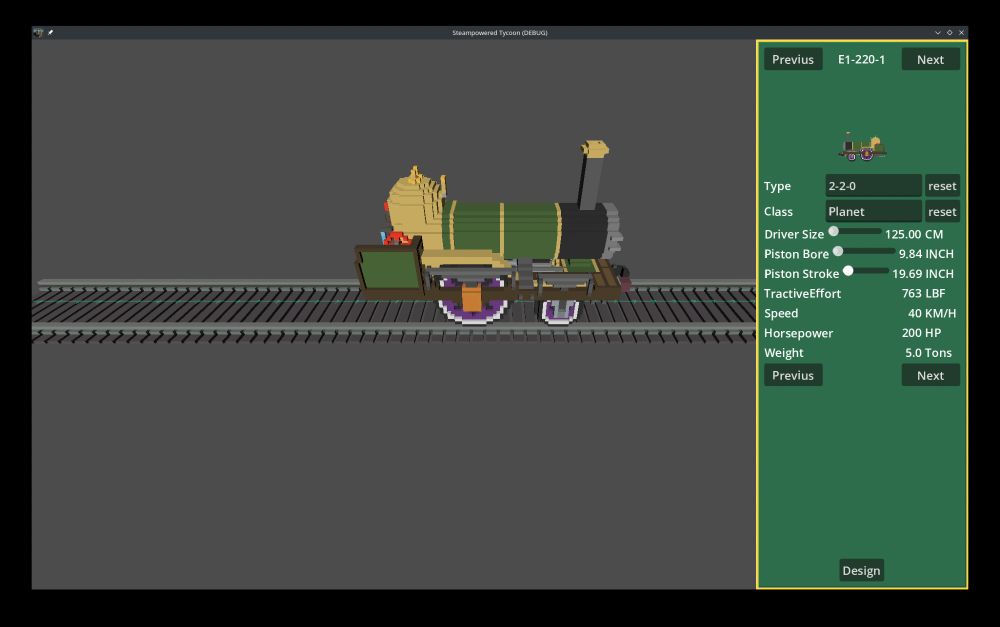Click the Horsepower label
Image resolution: width=1000 pixels, height=627 pixels.
click(798, 333)
